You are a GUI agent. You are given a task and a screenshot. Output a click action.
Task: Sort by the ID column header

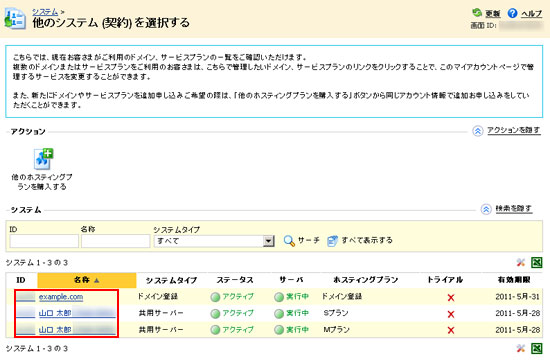pyautogui.click(x=21, y=280)
